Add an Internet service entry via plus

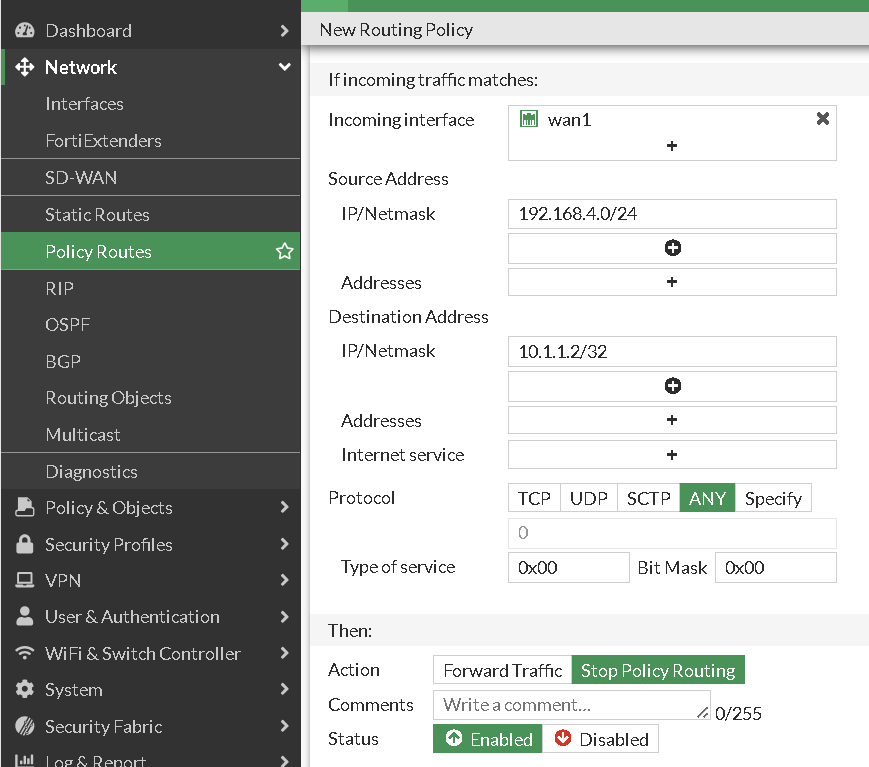coord(672,455)
